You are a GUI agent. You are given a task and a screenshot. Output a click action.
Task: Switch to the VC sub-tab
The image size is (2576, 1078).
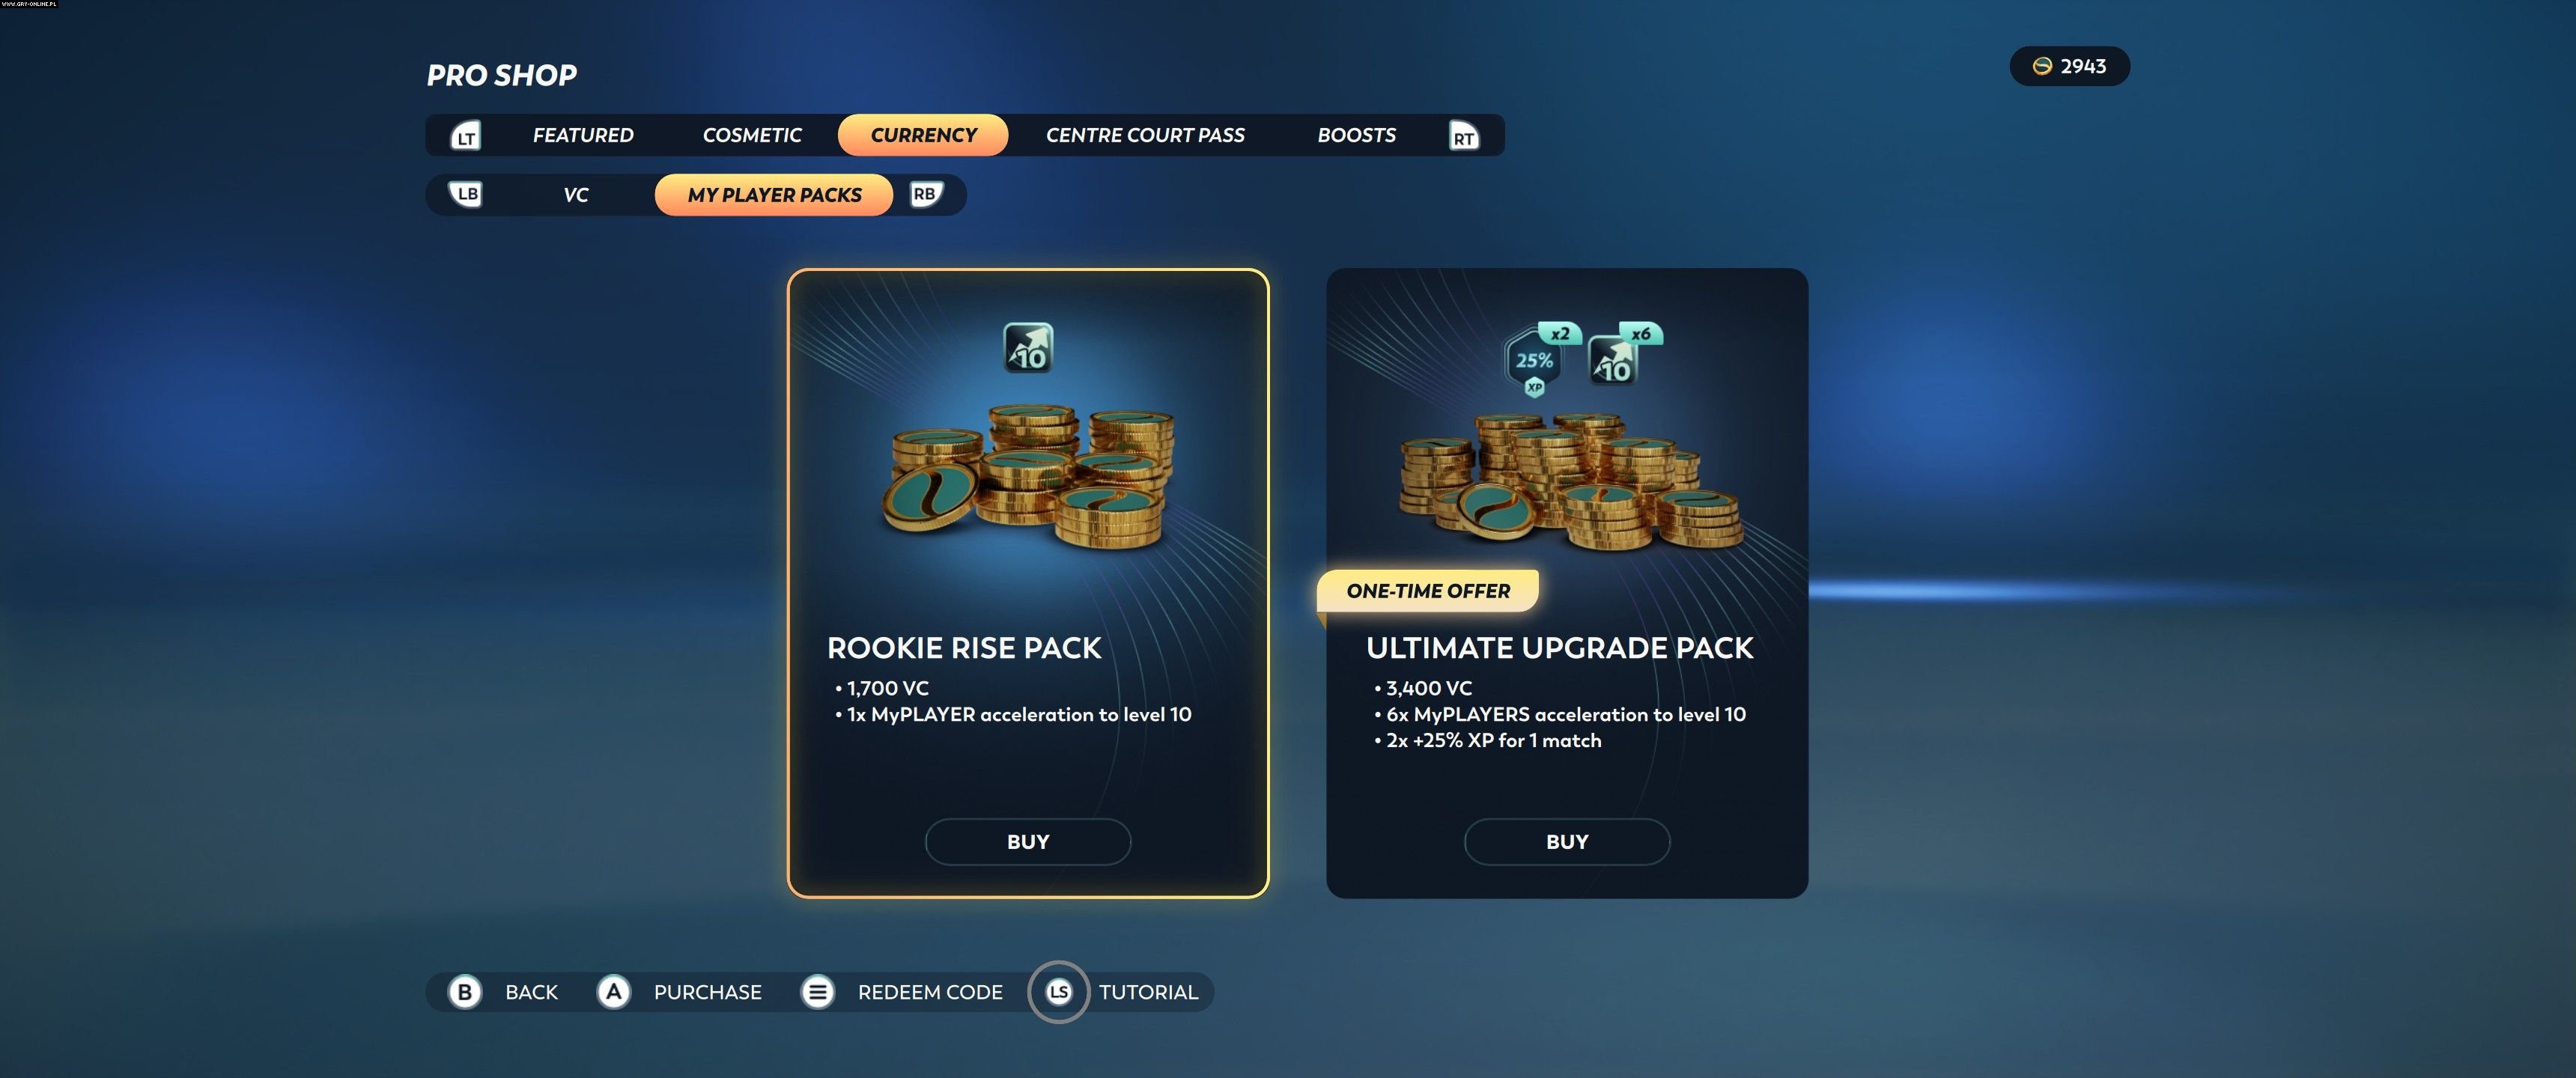pos(576,195)
